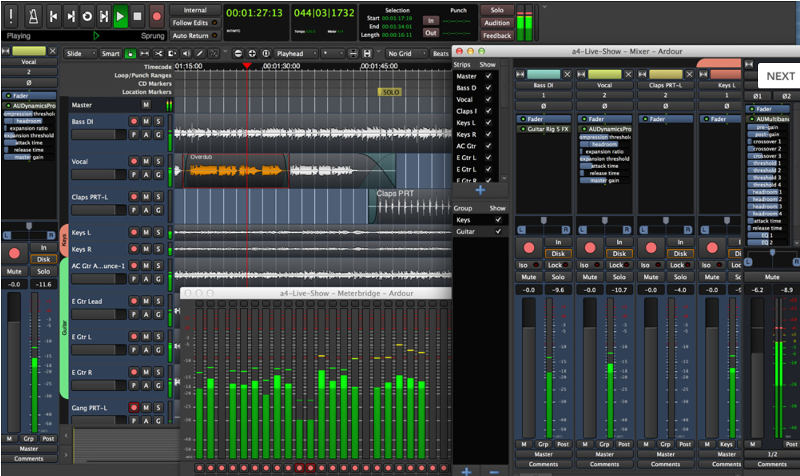Mute the Bass DI track with M
The width and height of the screenshot is (800, 476).
point(146,121)
